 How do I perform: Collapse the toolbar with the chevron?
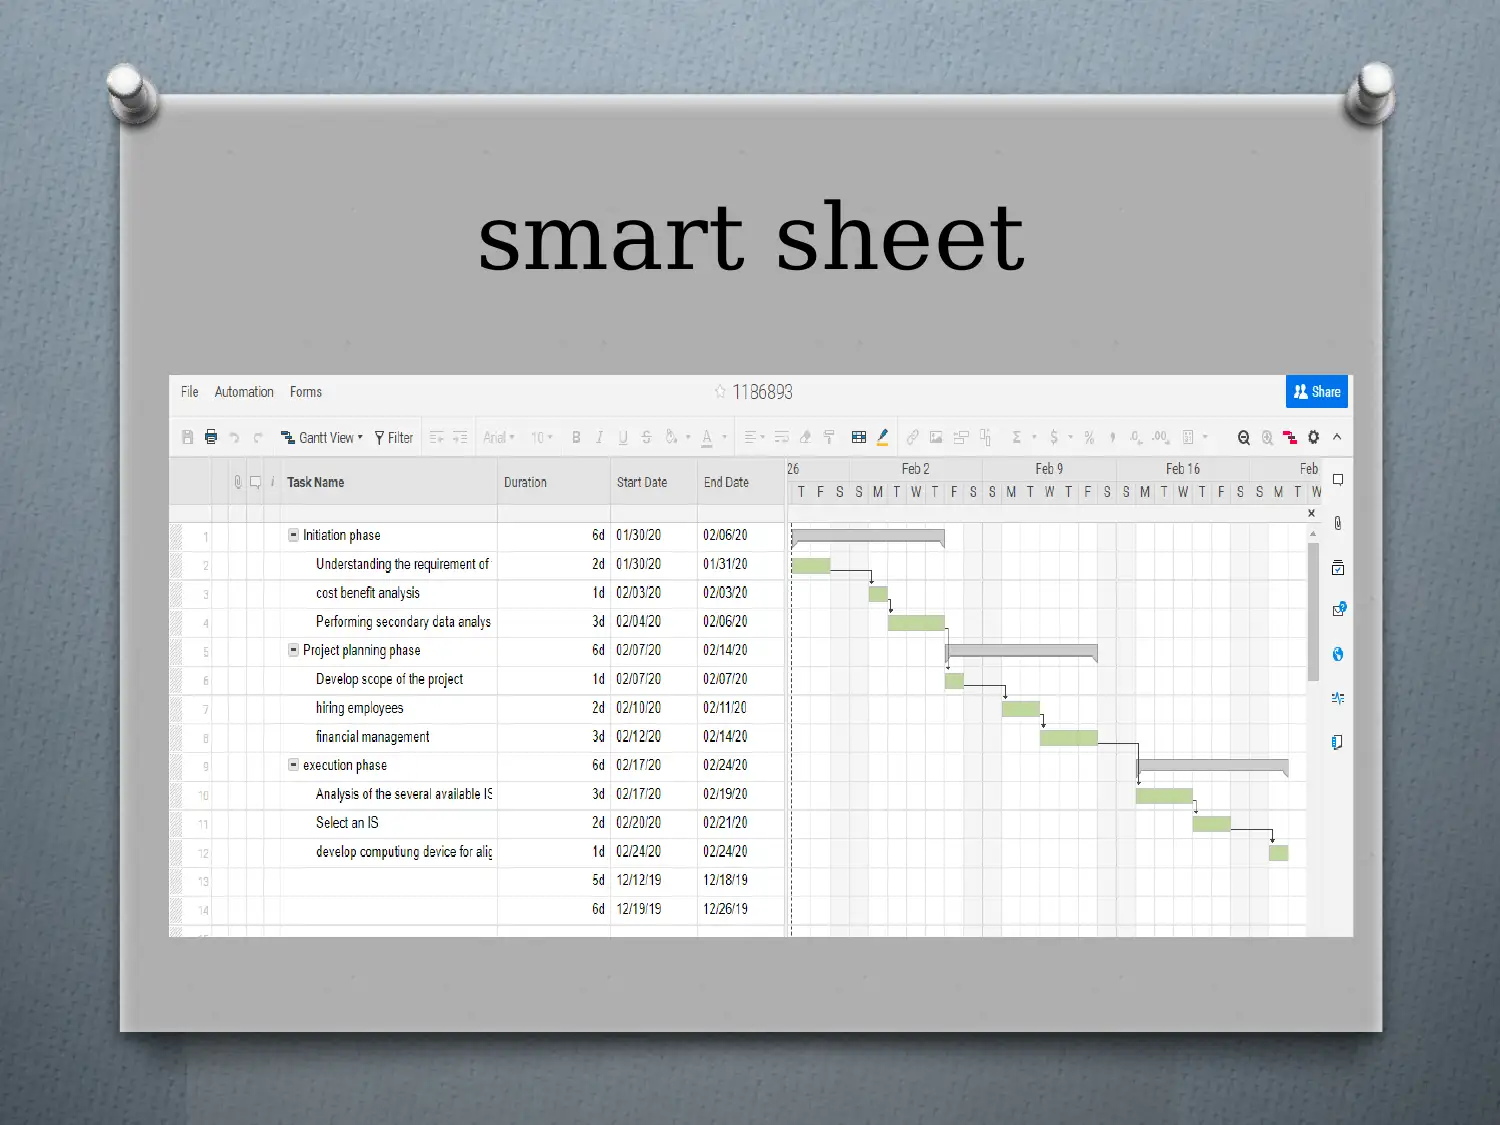point(1337,437)
